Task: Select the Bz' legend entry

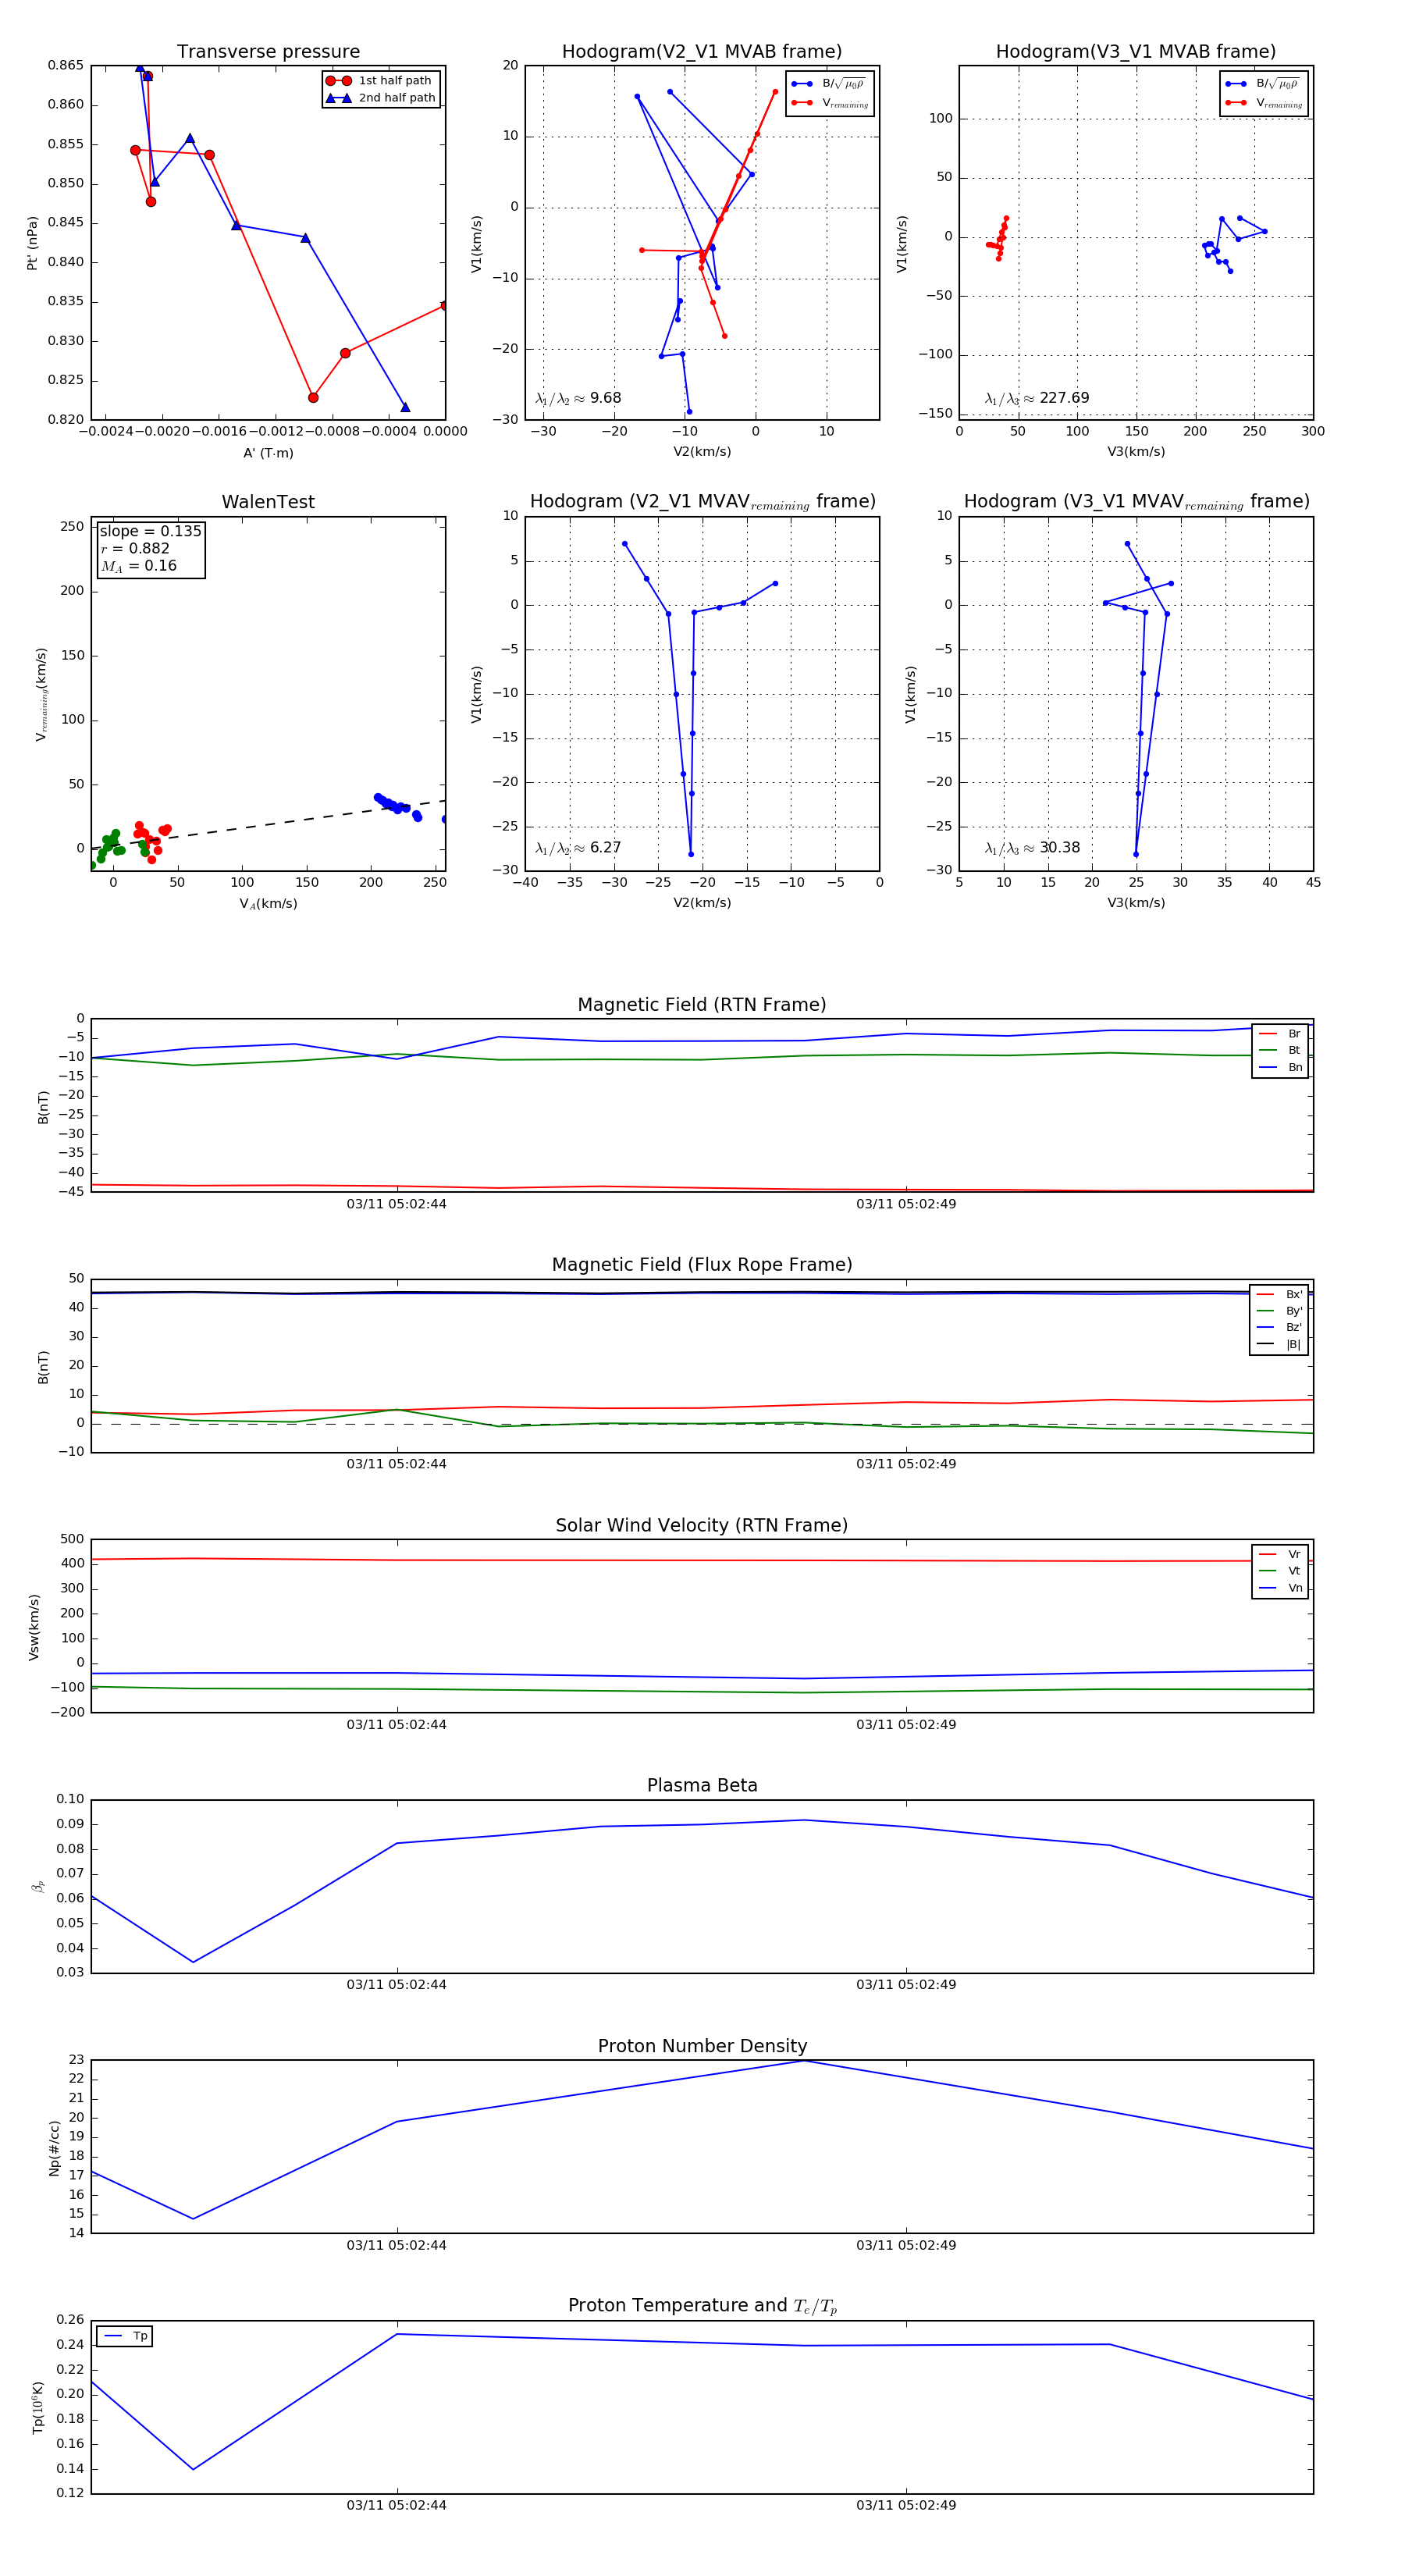Action: click(1280, 1328)
